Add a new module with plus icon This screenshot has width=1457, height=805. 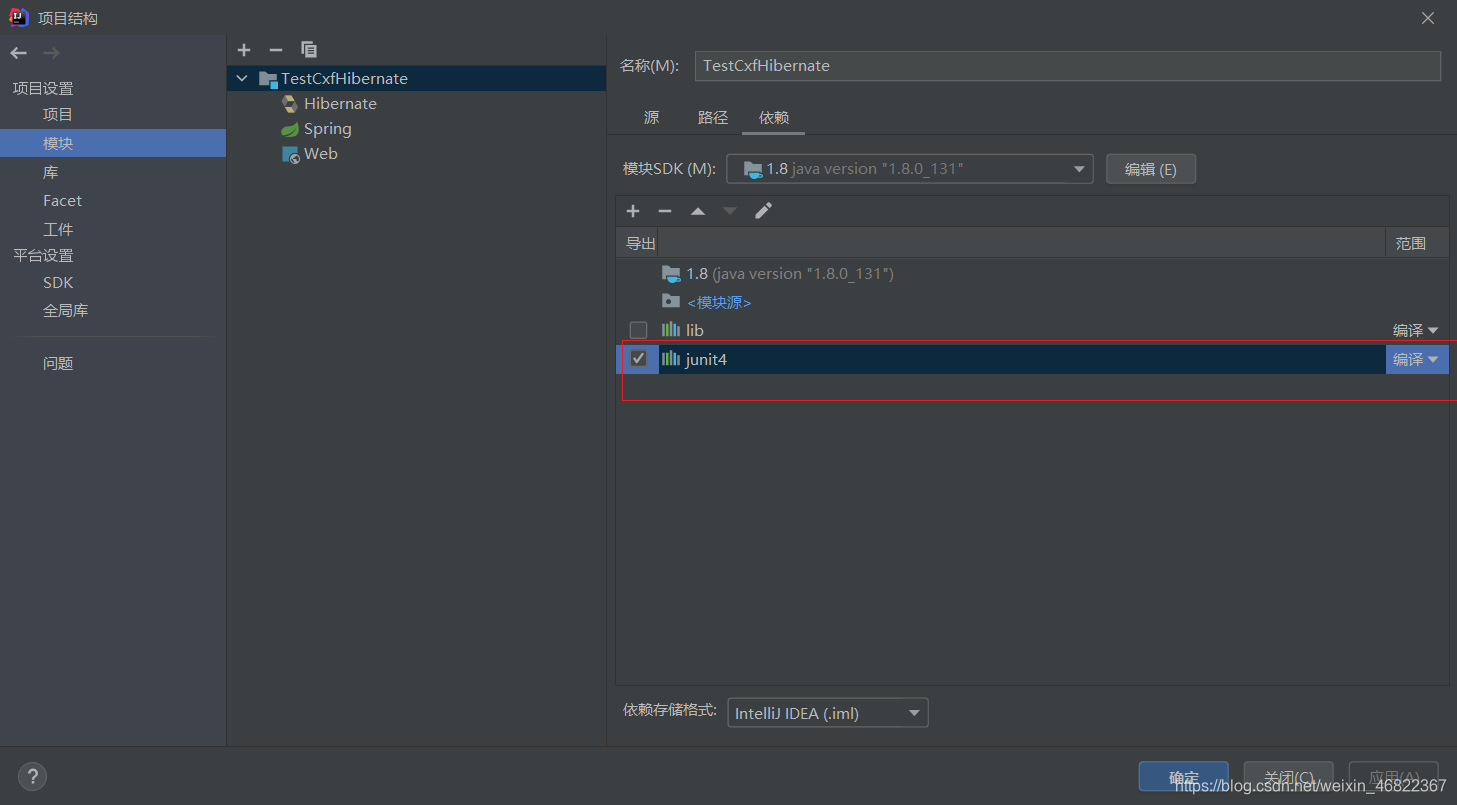pyautogui.click(x=244, y=49)
